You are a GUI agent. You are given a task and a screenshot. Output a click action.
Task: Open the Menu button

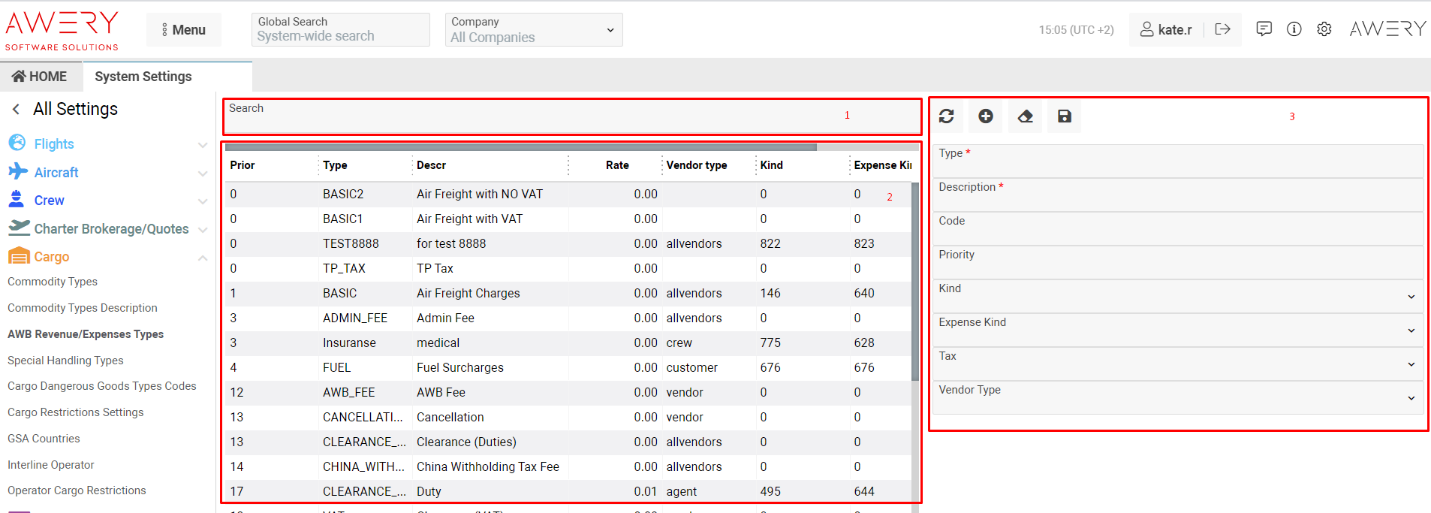coord(184,30)
